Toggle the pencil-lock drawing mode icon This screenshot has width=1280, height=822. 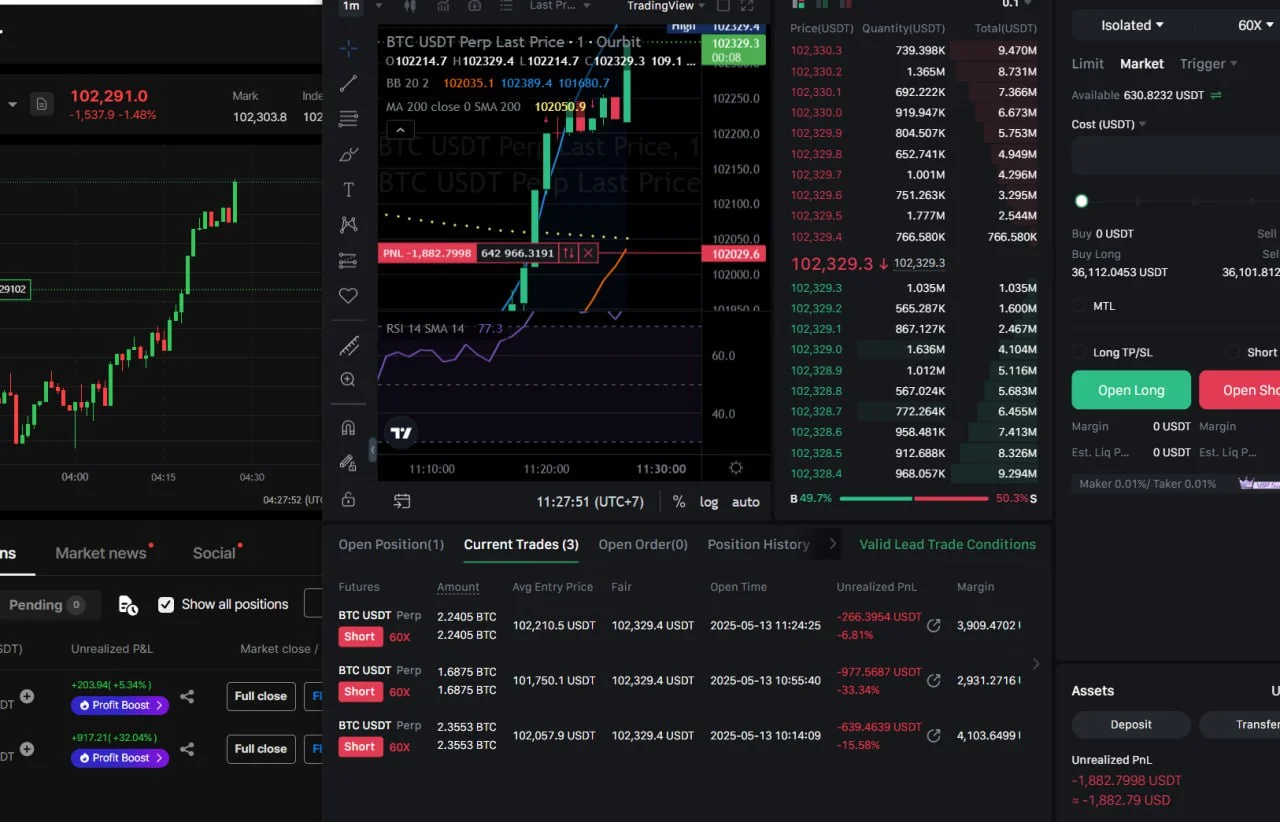coord(348,463)
